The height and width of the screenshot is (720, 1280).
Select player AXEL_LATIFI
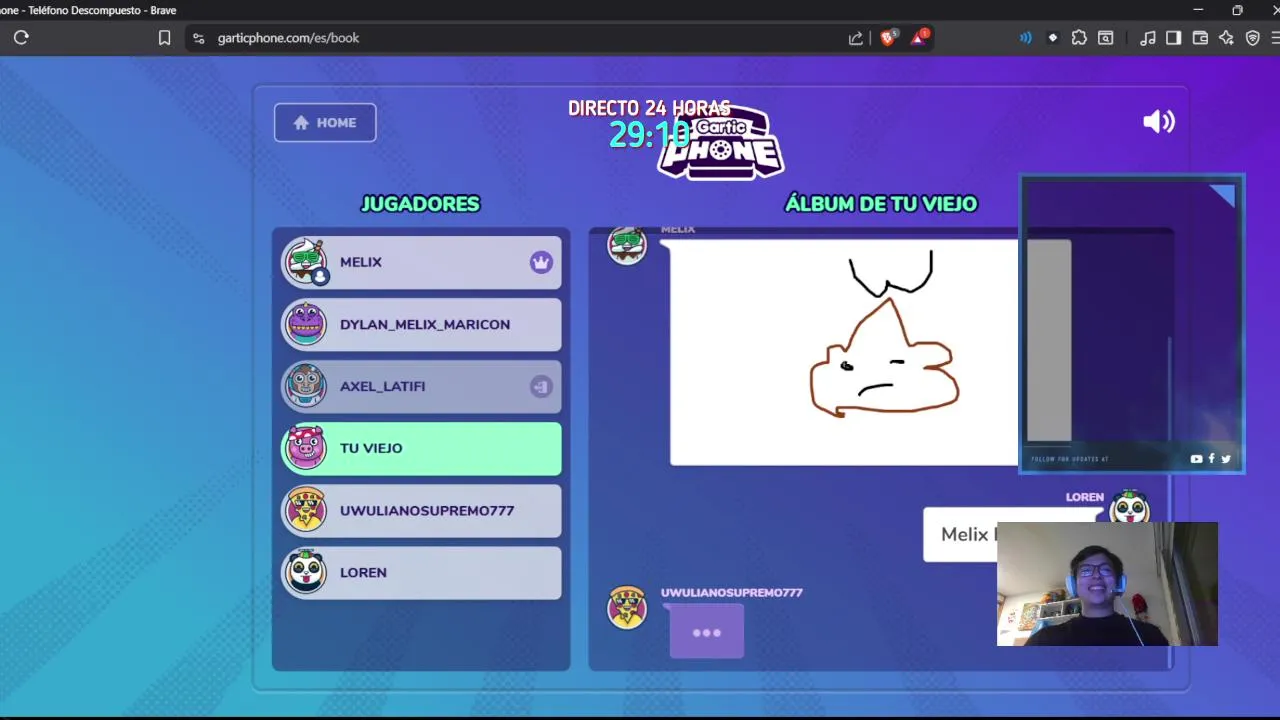[x=421, y=386]
